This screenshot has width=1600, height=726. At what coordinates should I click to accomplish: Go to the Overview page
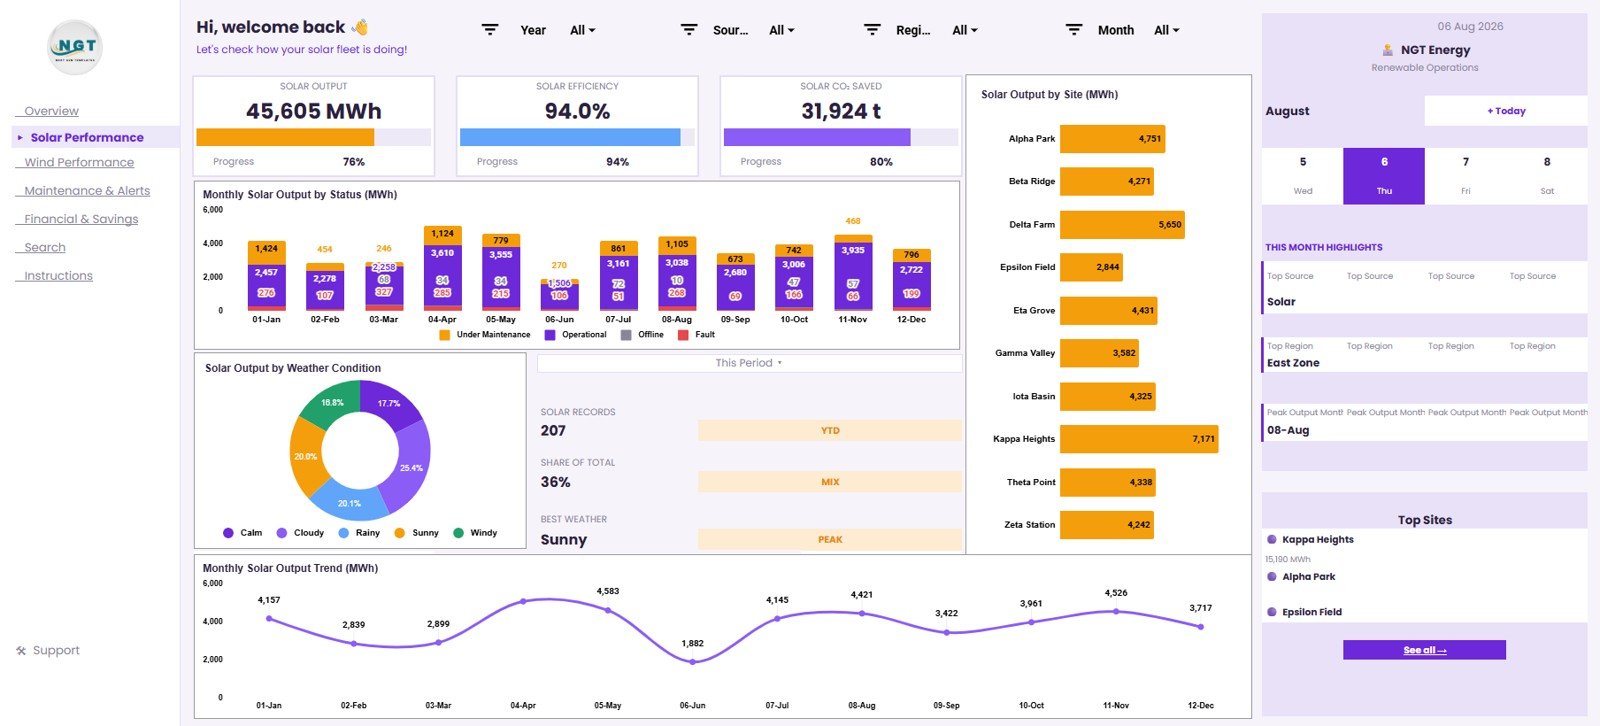coord(51,111)
